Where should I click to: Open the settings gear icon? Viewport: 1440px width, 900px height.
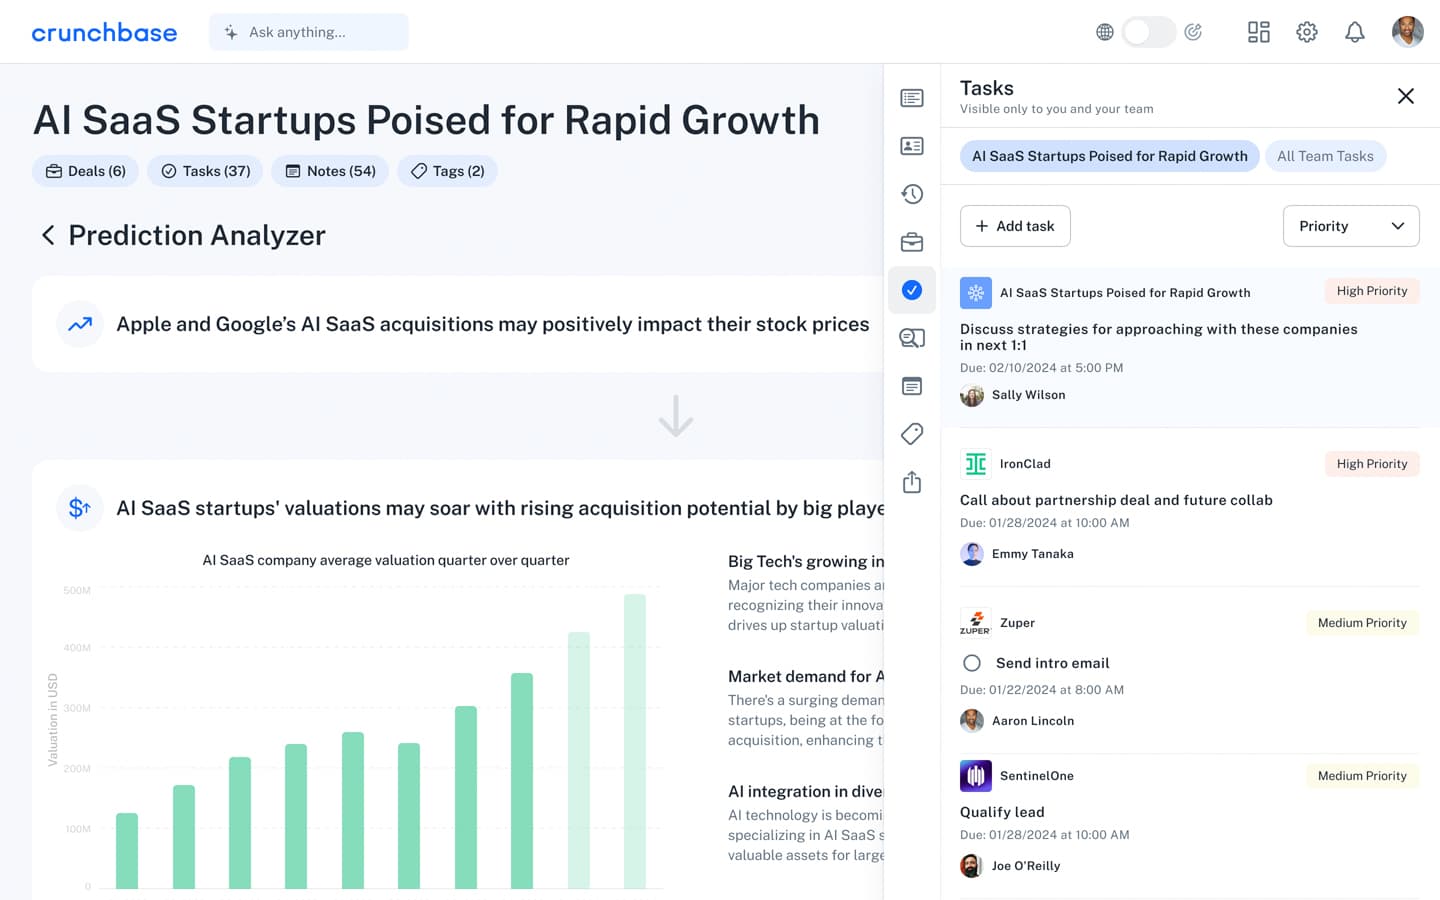[x=1306, y=32]
